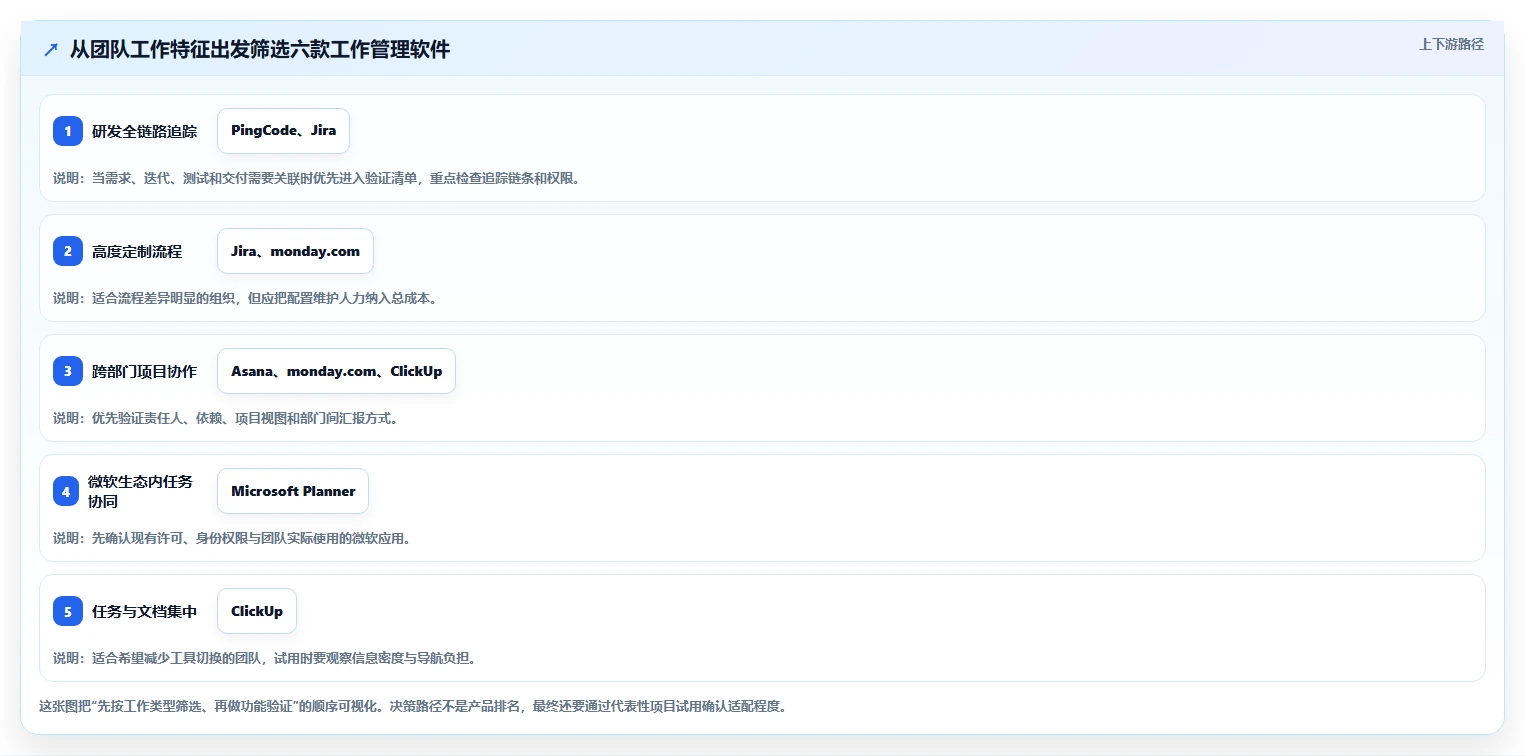
Task: Click the arrow icon beside the title
Action: click(51, 49)
